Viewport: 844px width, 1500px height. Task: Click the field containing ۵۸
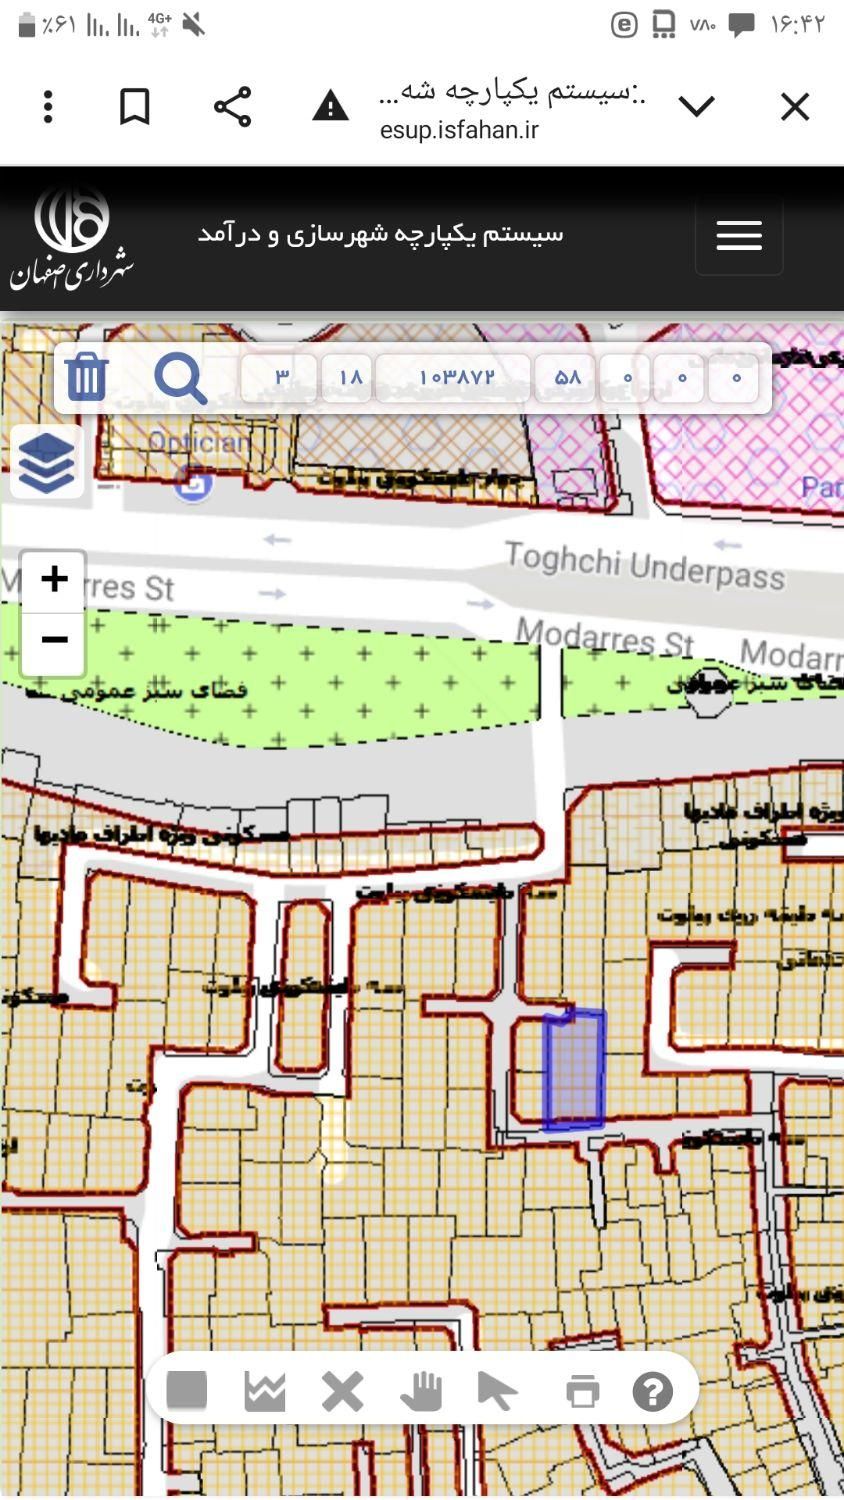pyautogui.click(x=567, y=378)
